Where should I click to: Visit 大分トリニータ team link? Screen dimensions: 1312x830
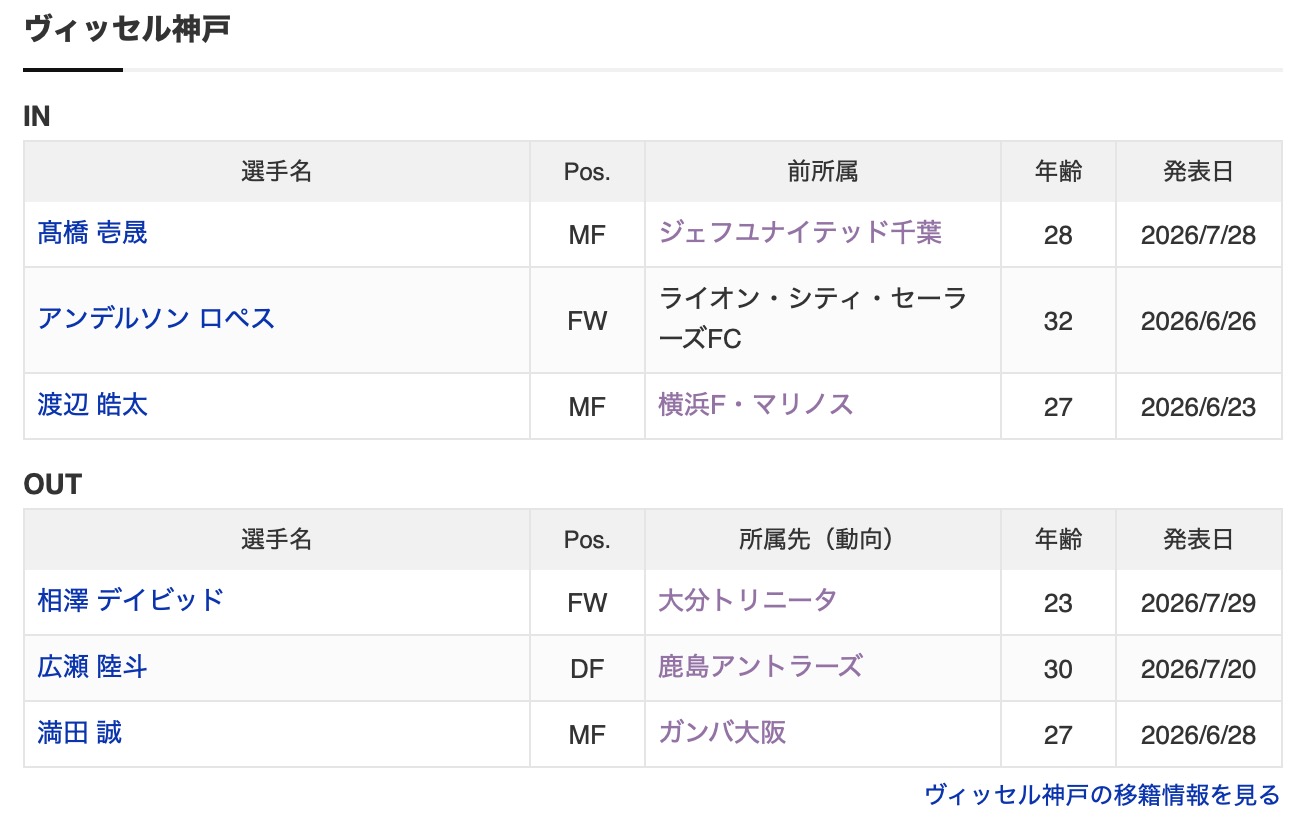(x=747, y=600)
